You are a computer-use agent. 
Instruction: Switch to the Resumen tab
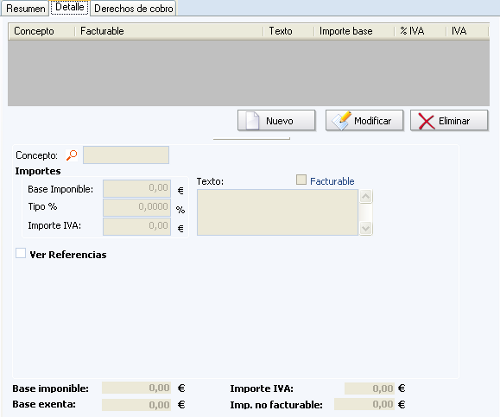click(x=25, y=8)
